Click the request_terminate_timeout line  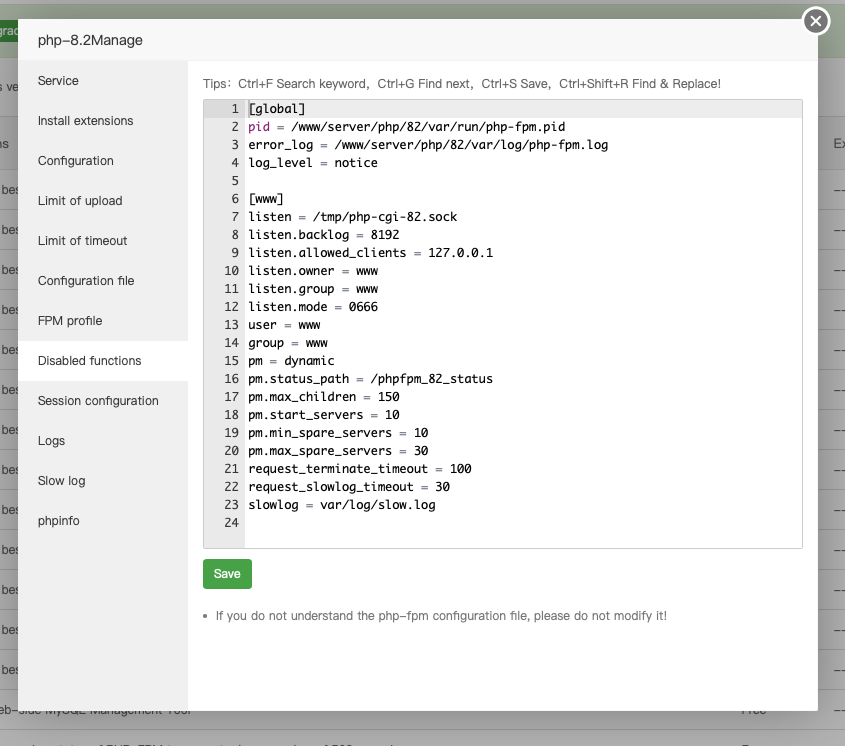[x=360, y=469]
